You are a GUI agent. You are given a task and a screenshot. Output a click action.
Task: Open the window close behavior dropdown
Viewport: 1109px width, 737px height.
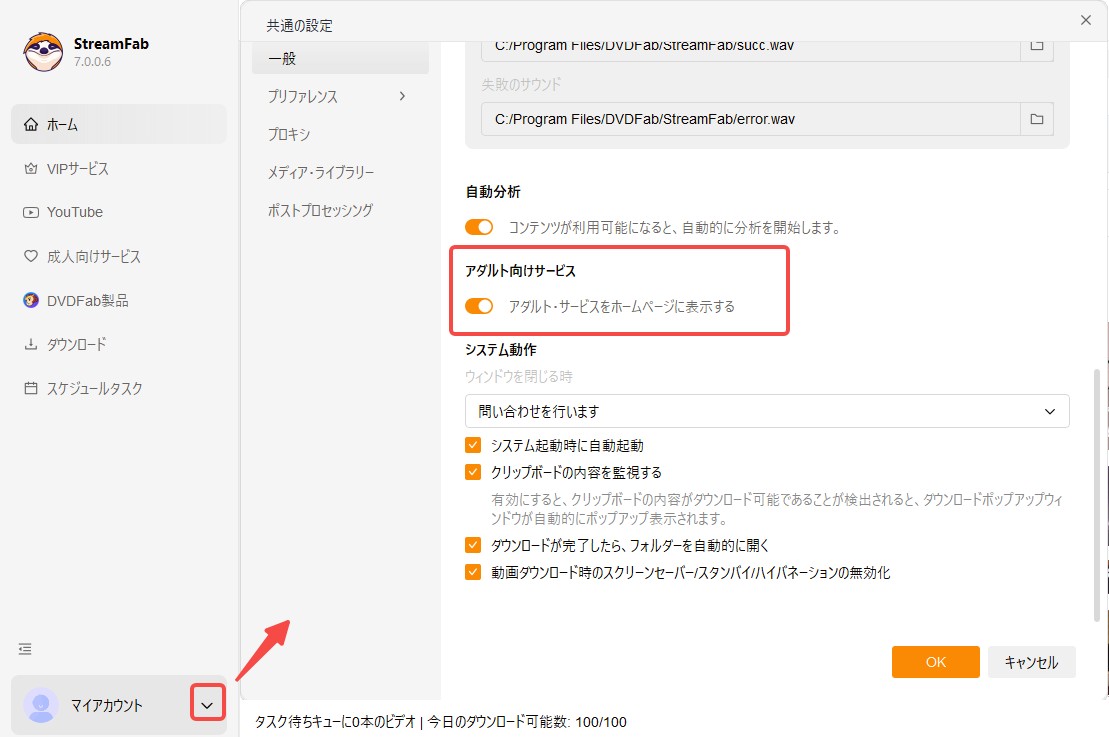[766, 410]
